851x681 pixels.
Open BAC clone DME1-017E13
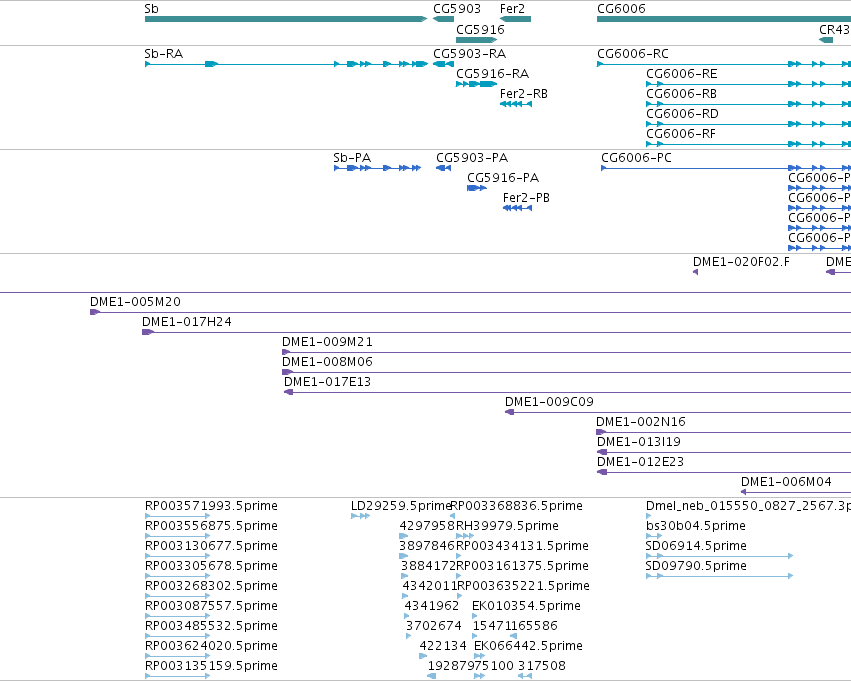568,392
